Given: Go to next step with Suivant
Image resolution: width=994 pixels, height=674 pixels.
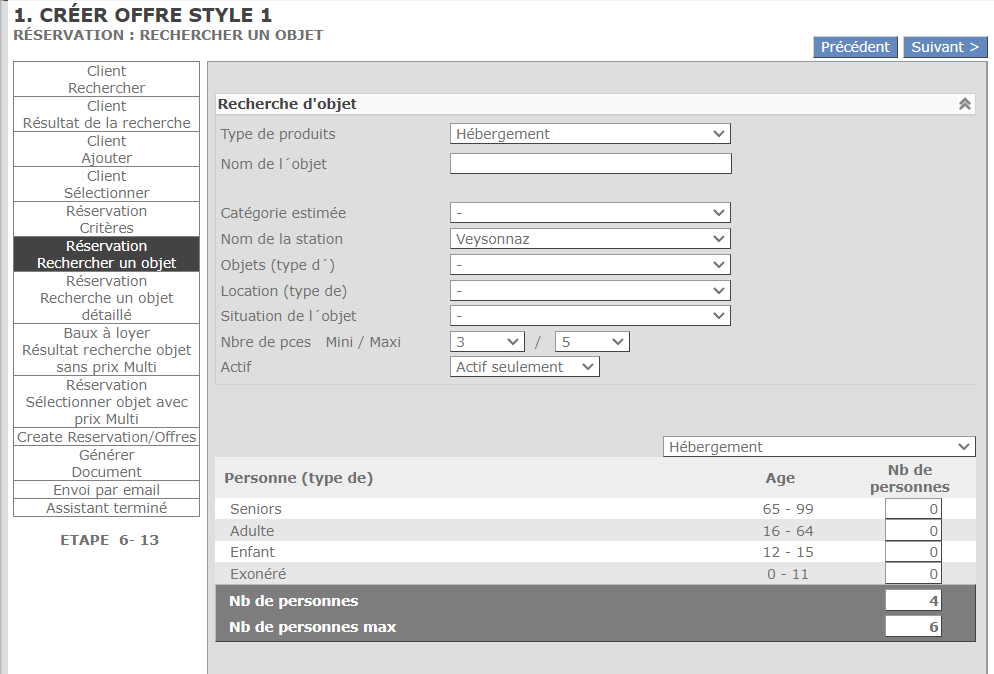Looking at the screenshot, I should point(944,47).
